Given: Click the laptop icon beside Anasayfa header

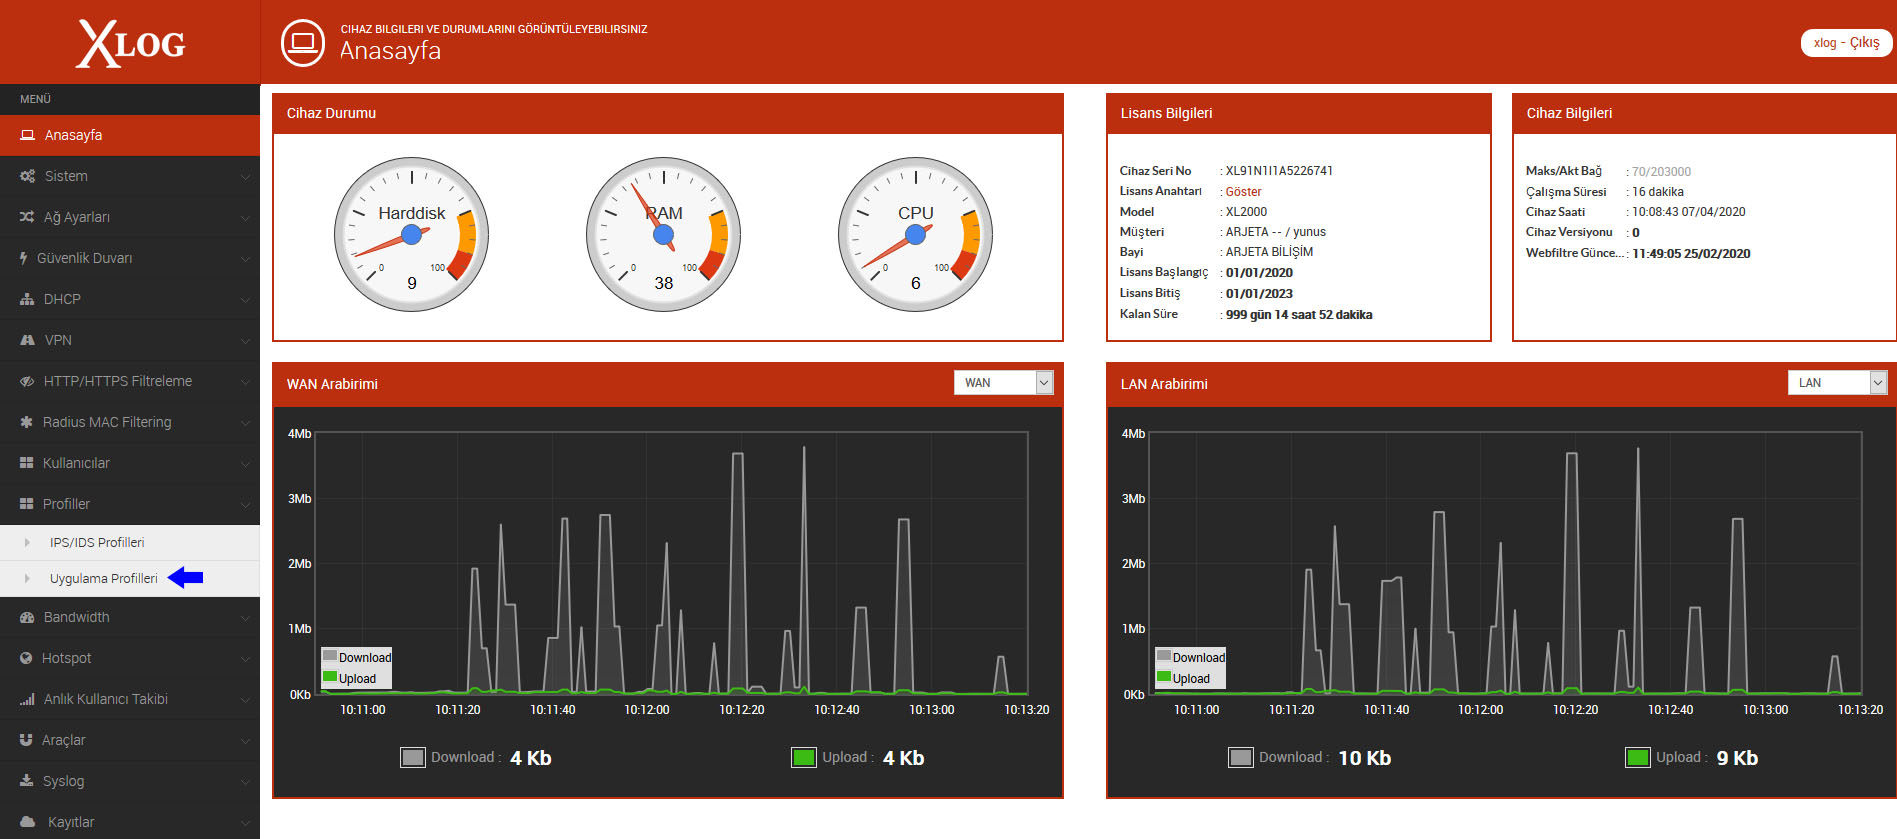Looking at the screenshot, I should pyautogui.click(x=303, y=43).
